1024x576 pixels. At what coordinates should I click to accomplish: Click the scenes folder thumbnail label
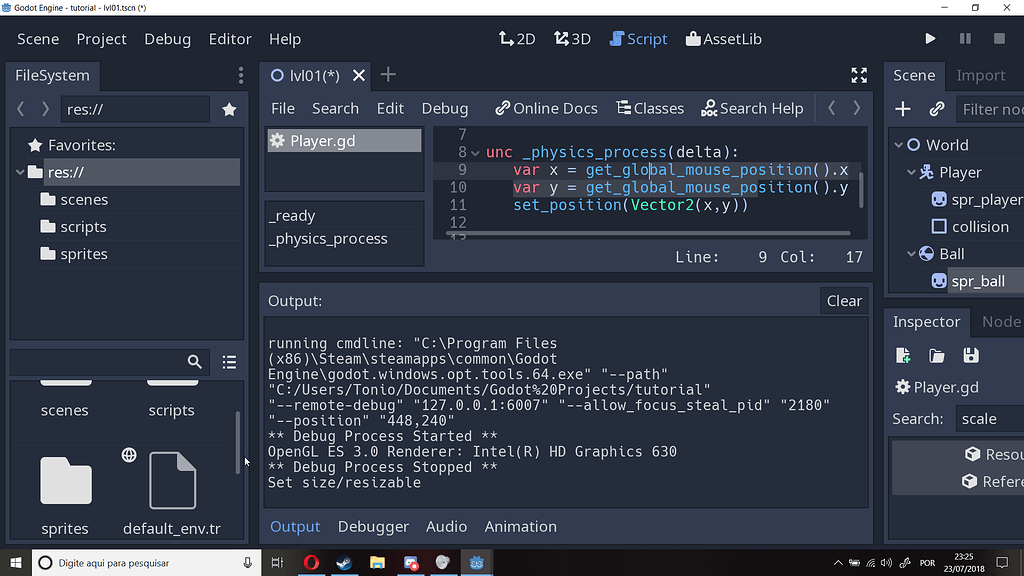(65, 410)
